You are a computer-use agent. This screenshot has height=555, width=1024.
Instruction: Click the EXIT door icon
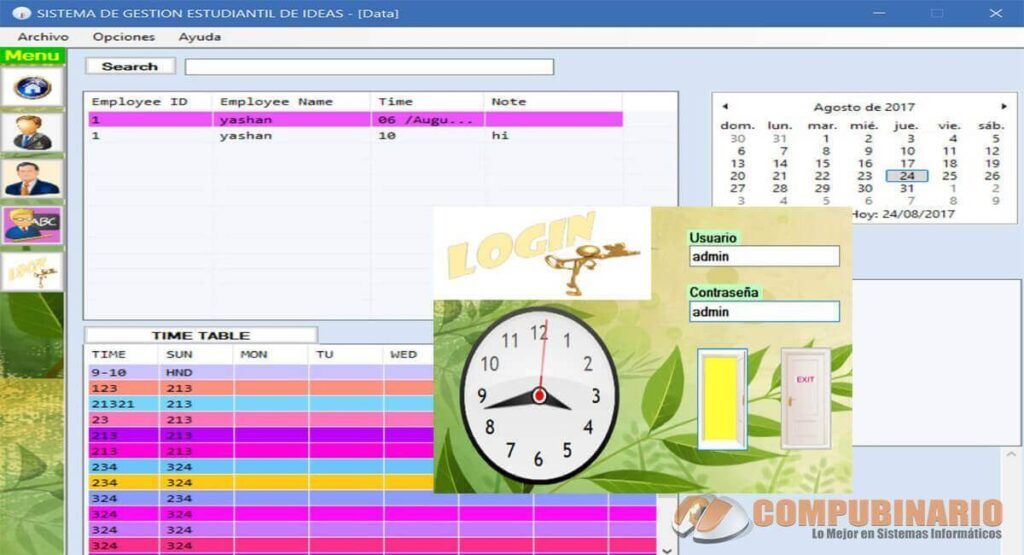(806, 399)
